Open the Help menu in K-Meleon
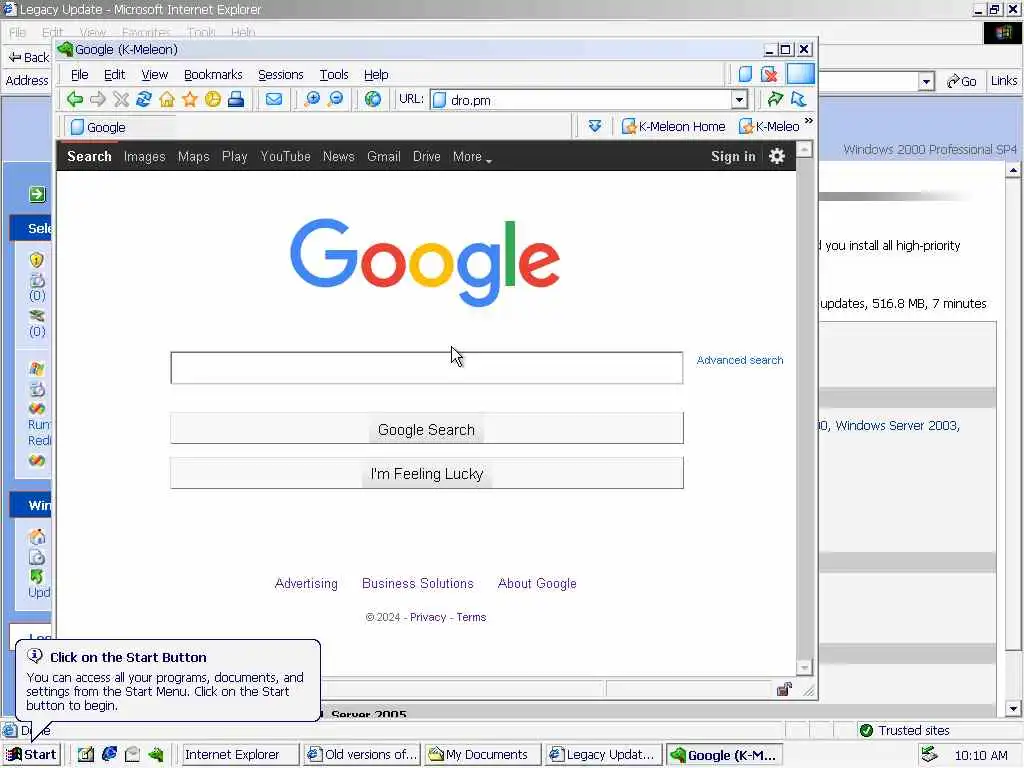Screen dimensions: 1024x768 [x=376, y=74]
